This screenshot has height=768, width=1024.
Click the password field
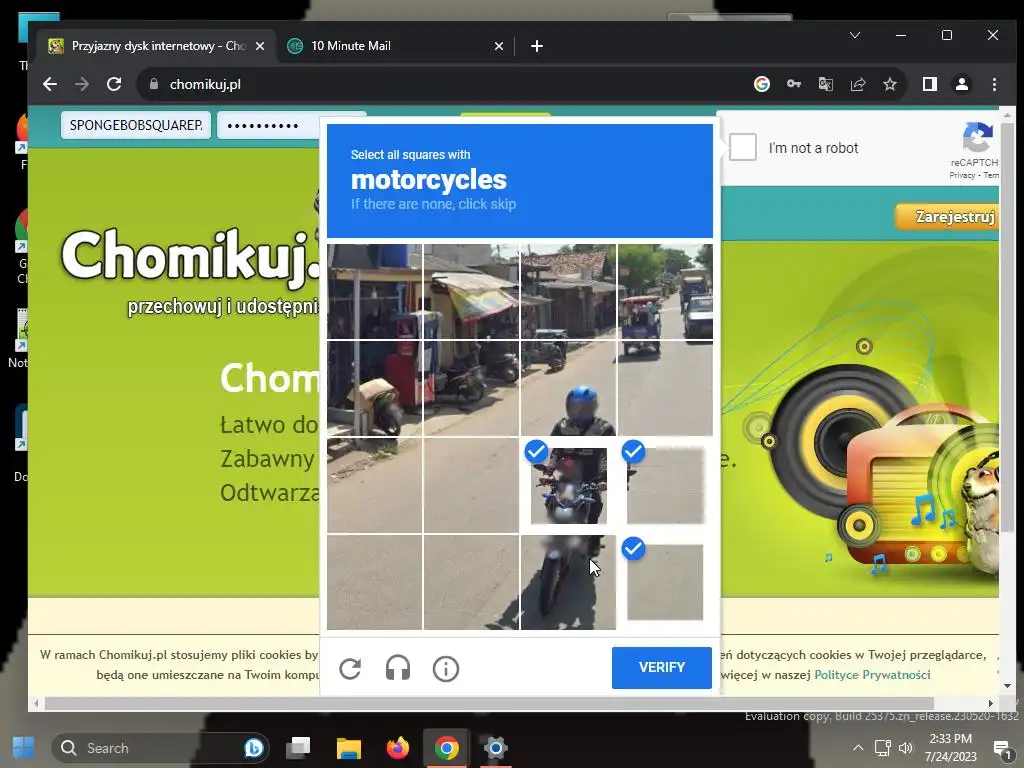point(270,125)
